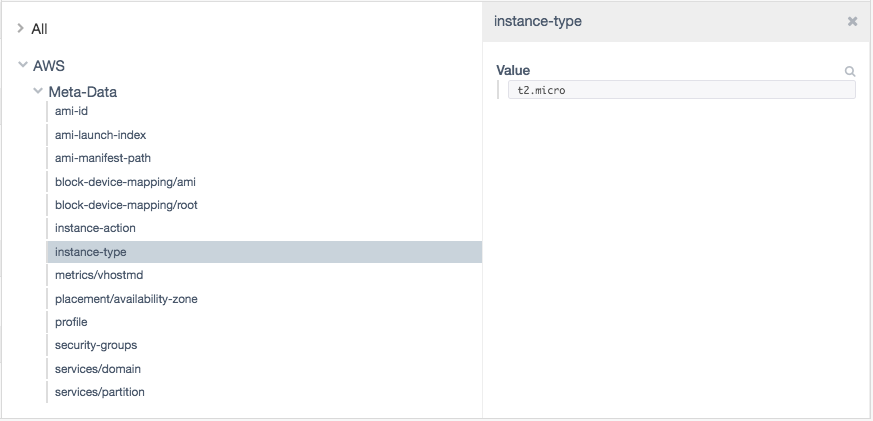873x421 pixels.
Task: Click the search magnifier icon beside Value
Action: tap(850, 71)
